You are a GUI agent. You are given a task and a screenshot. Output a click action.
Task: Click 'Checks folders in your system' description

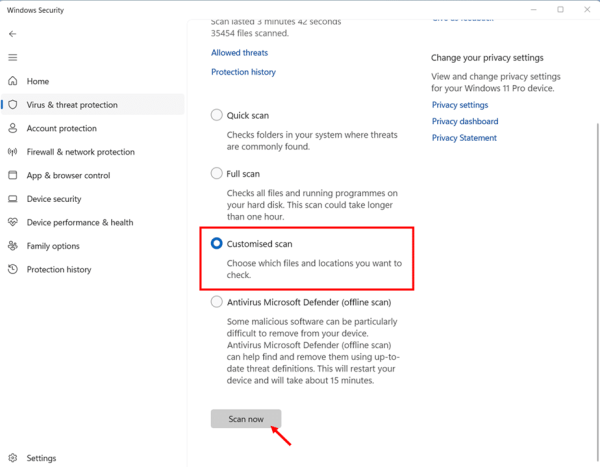coord(312,140)
